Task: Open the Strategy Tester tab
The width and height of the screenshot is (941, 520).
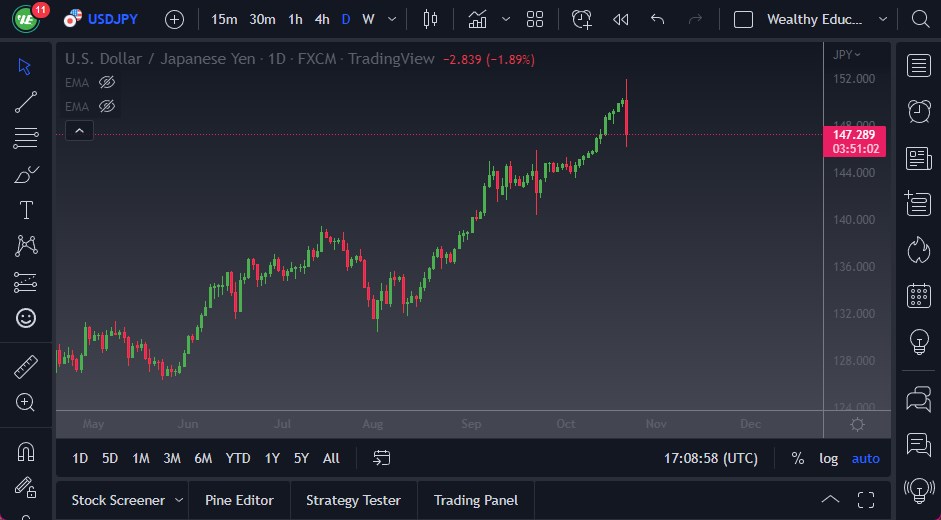Action: 353,500
